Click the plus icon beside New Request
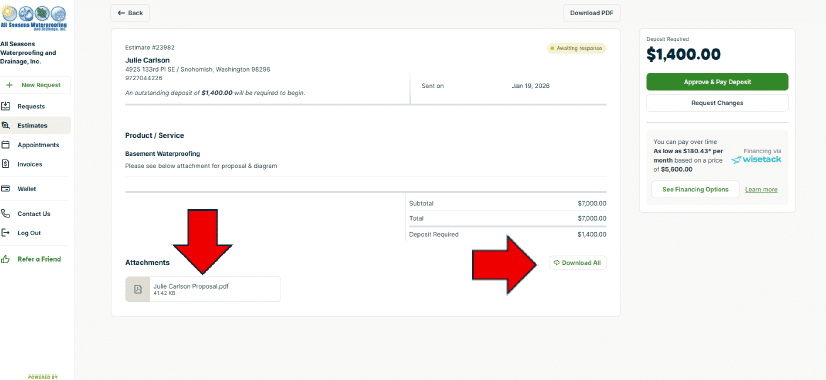The height and width of the screenshot is (380, 826). tap(9, 85)
